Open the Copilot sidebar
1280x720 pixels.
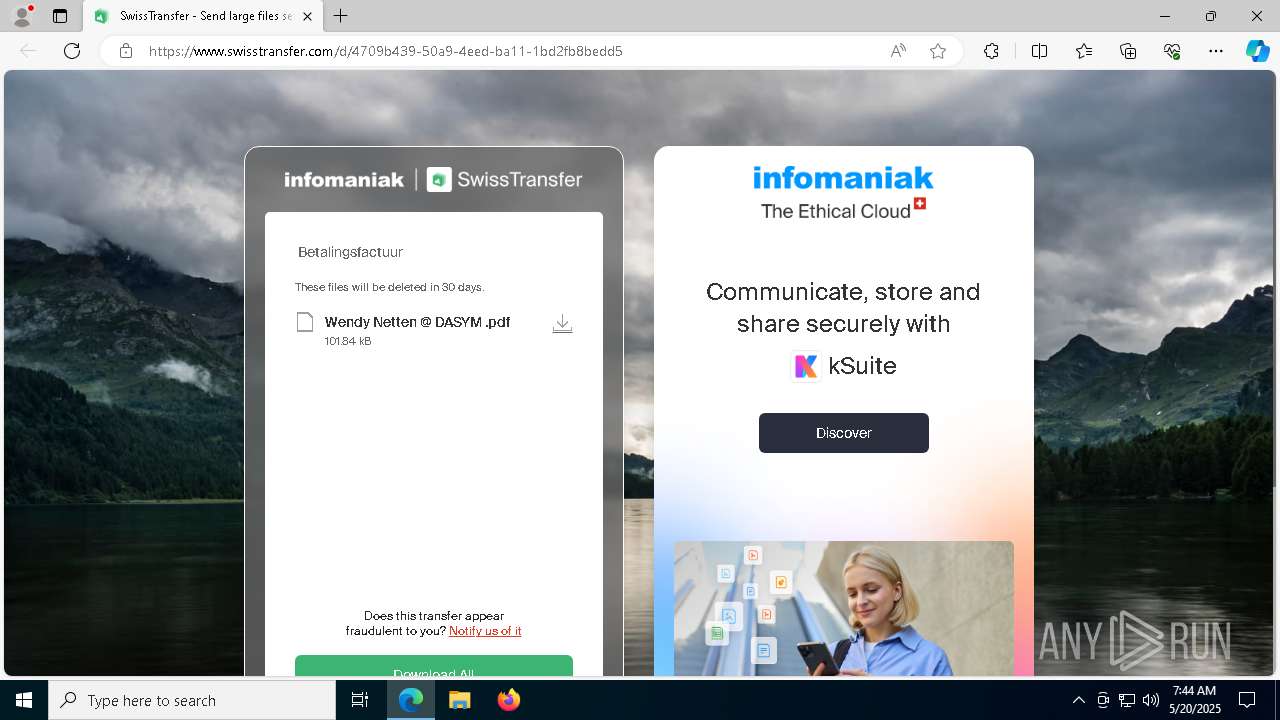click(x=1257, y=51)
